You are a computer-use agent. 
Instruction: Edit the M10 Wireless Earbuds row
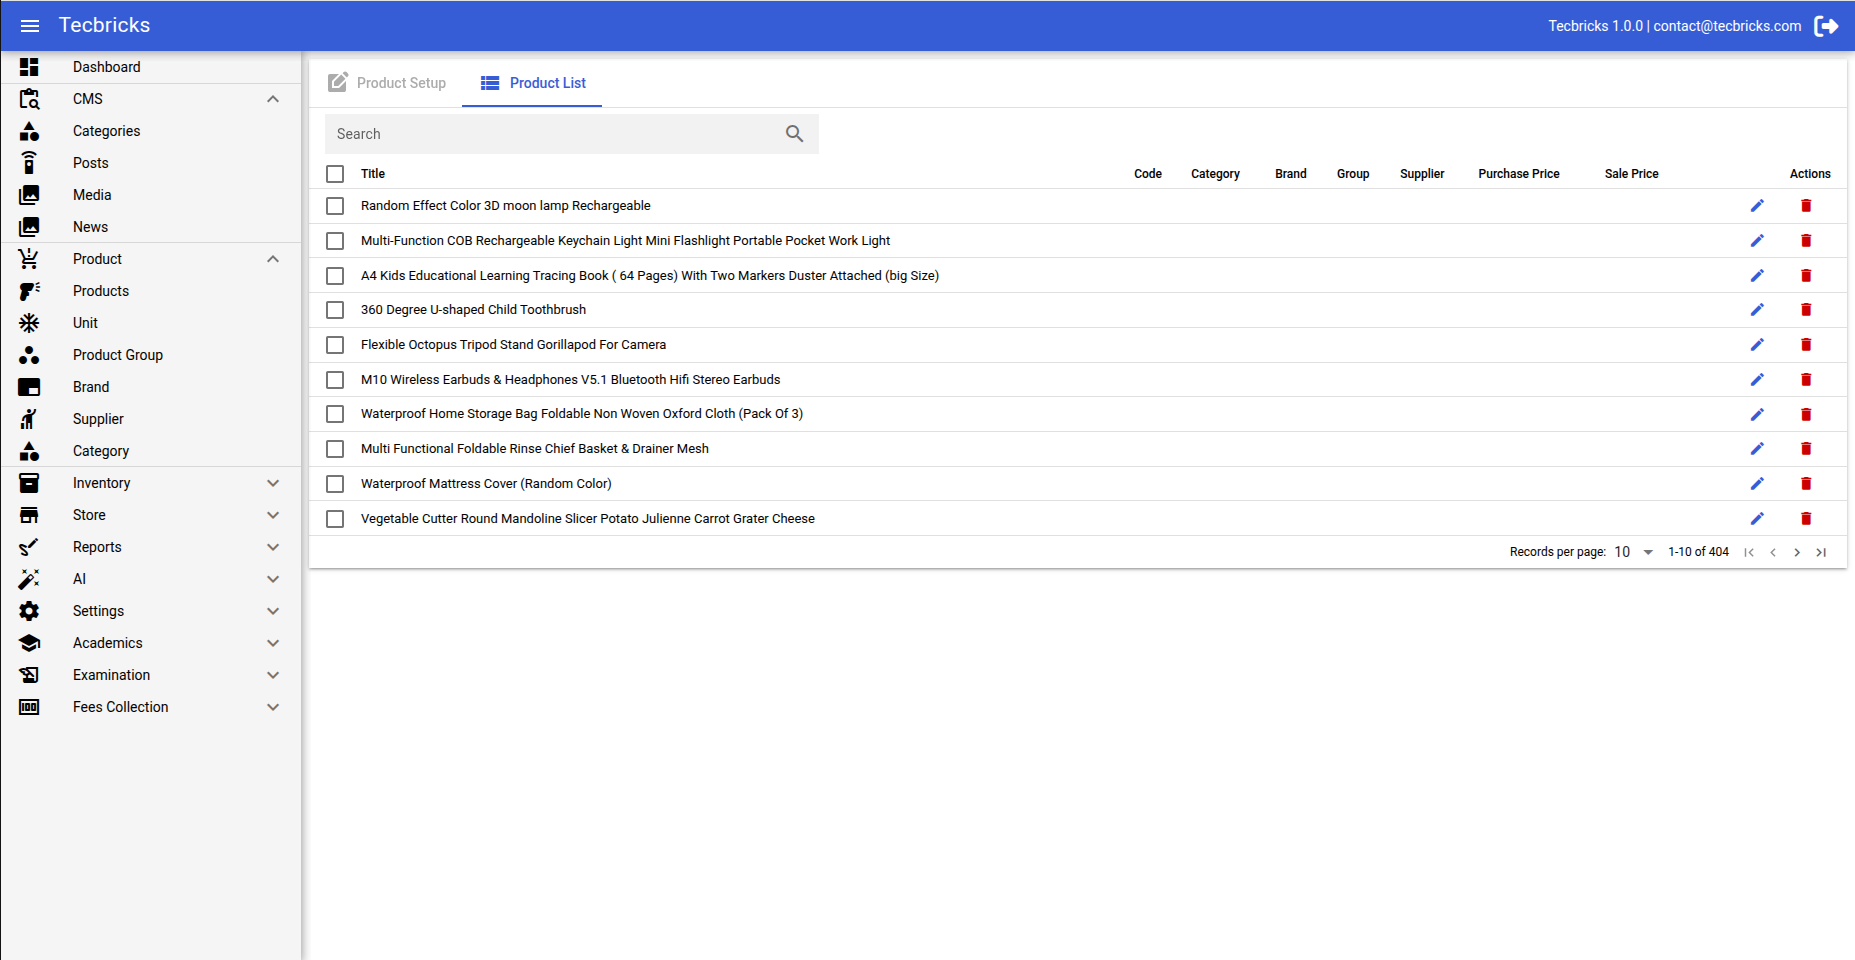click(1757, 380)
